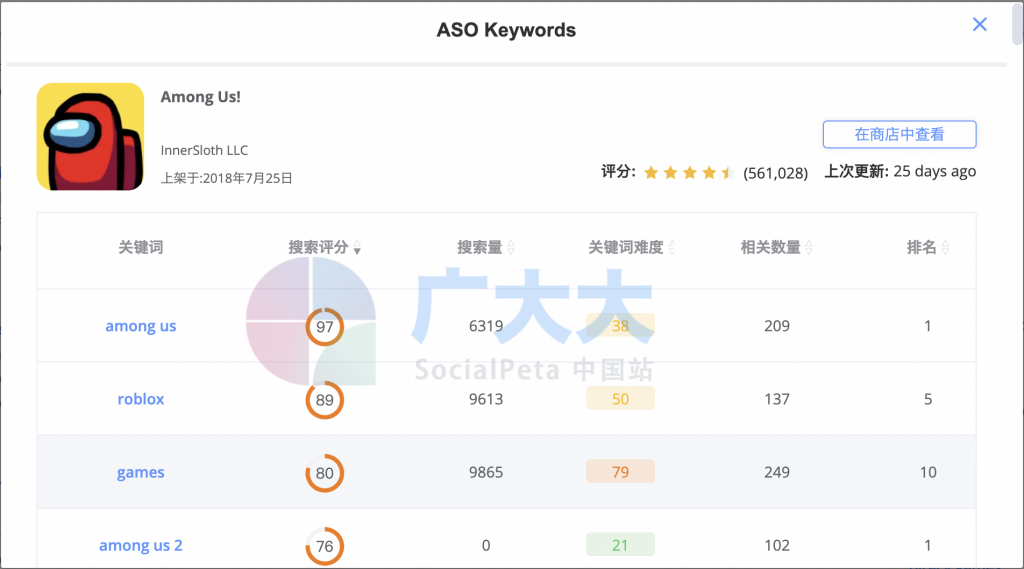Screen dimensions: 1024x569
Task: Click the 'Among Us!' app title
Action: tap(200, 97)
